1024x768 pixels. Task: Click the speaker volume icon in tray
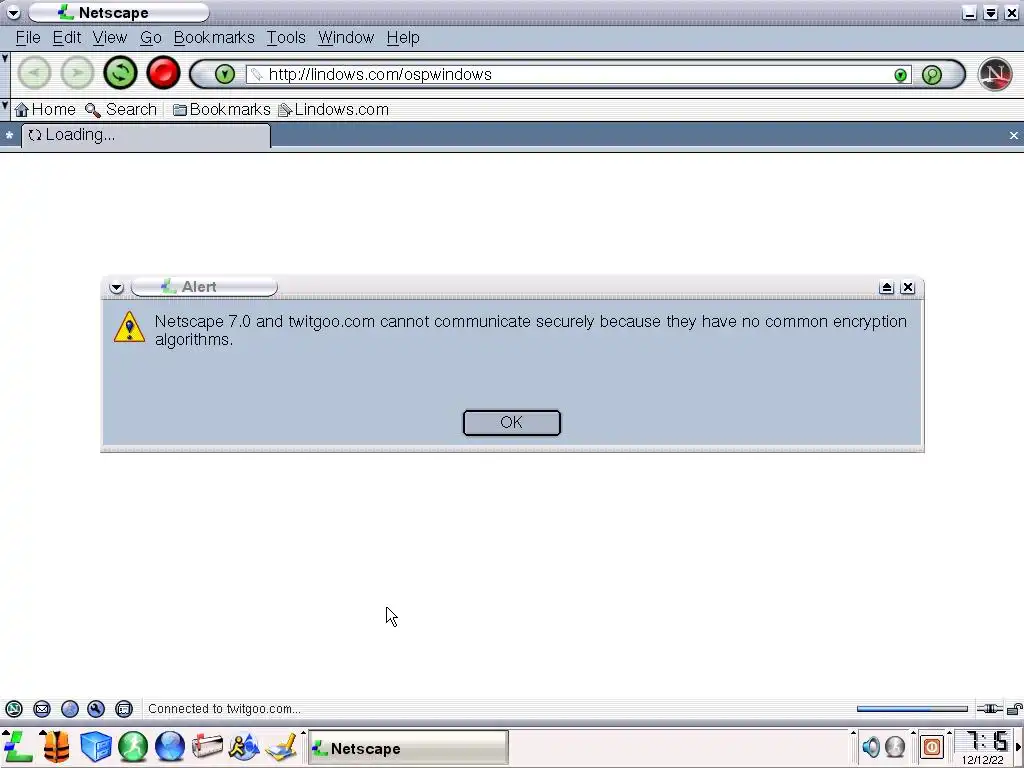click(x=871, y=746)
